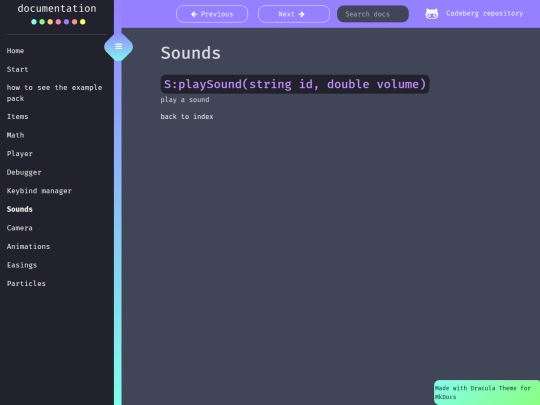Go to the Previous page
This screenshot has width=540, height=405.
212,14
